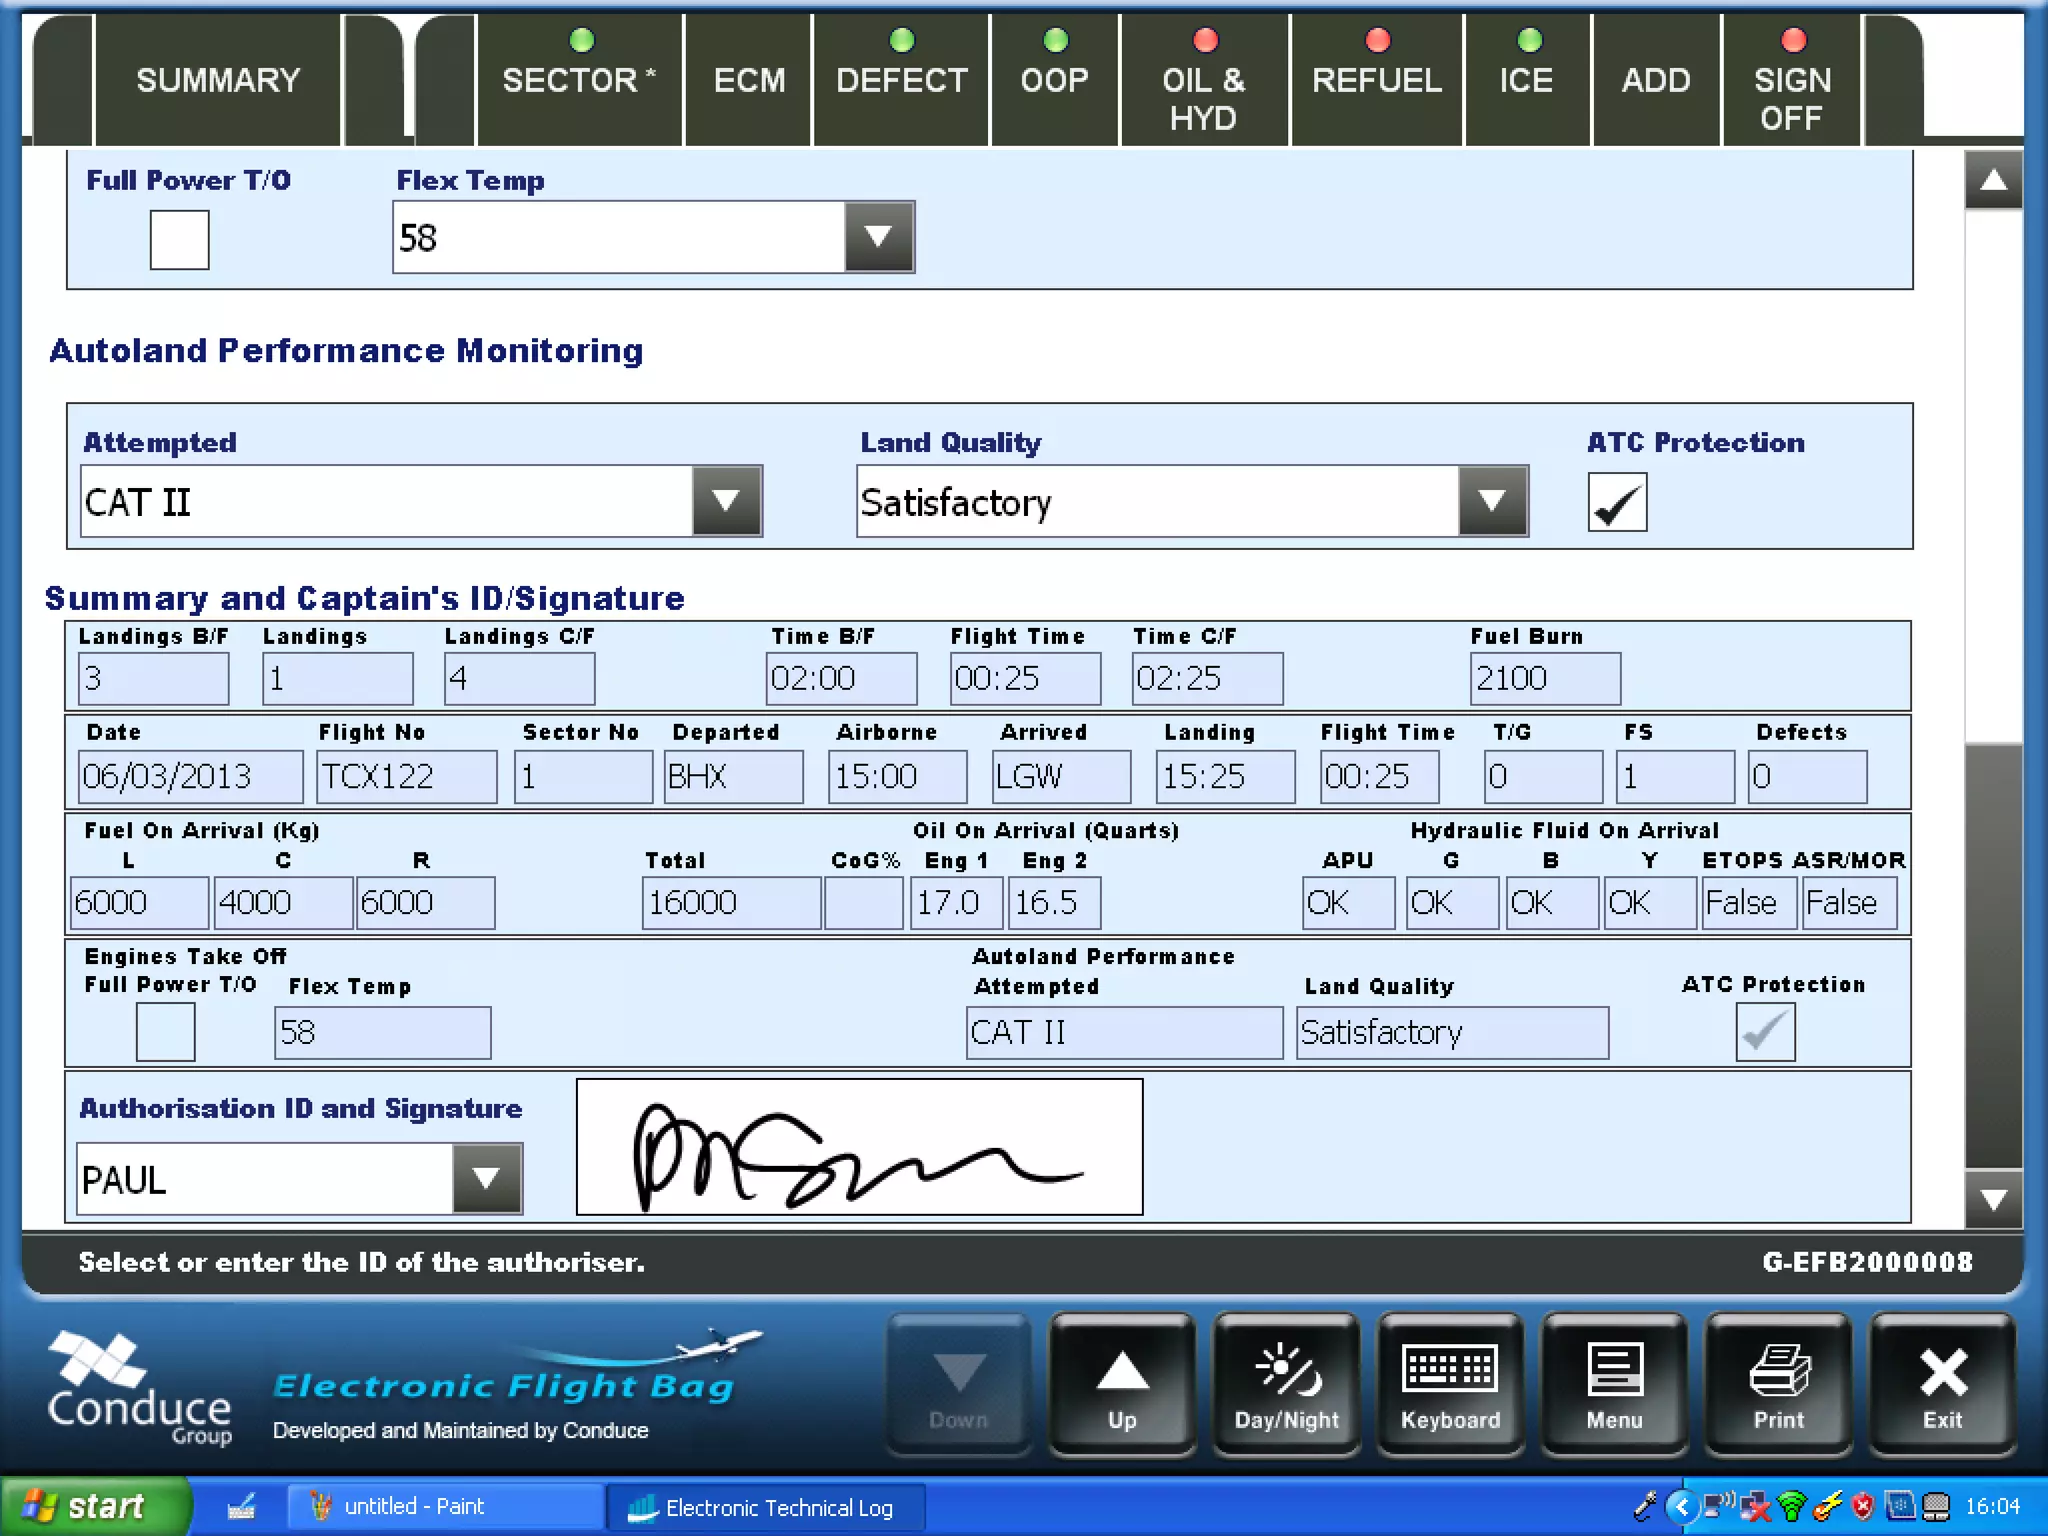2048x1536 pixels.
Task: Exit the Electronic Flight Bag
Action: click(1942, 1386)
